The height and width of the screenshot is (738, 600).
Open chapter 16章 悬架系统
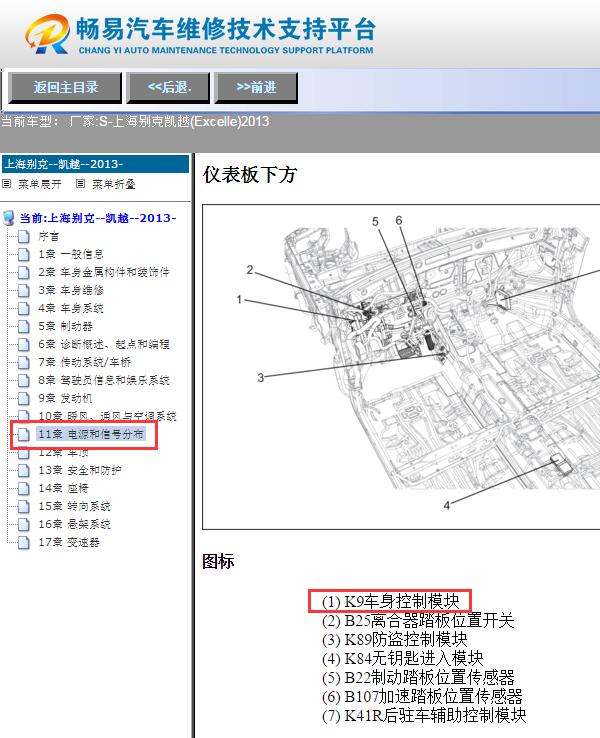74,524
